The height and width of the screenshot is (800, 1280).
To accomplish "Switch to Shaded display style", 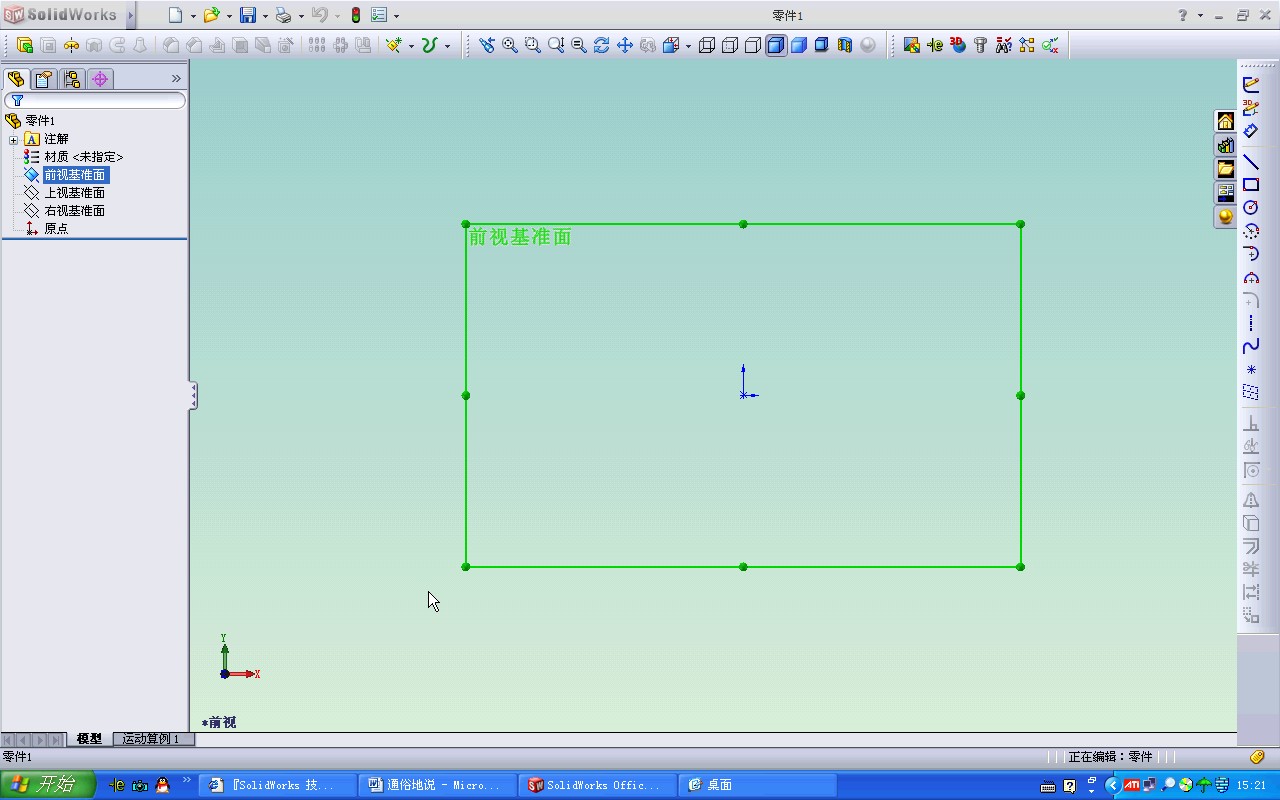I will pos(799,45).
